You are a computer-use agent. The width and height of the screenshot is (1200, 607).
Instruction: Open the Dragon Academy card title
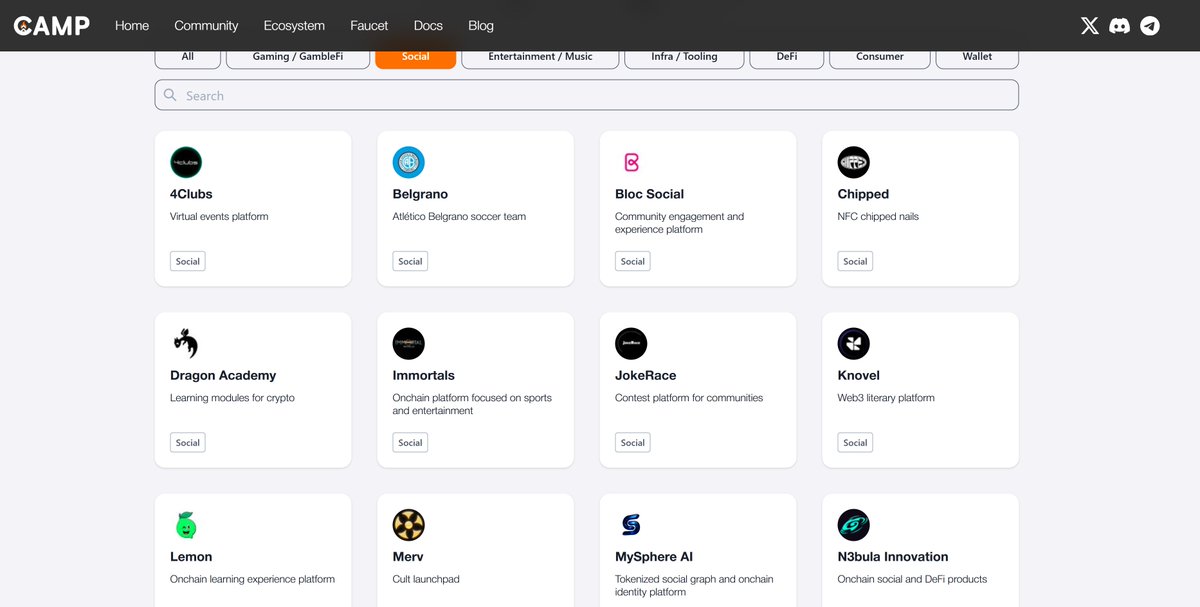click(x=223, y=376)
